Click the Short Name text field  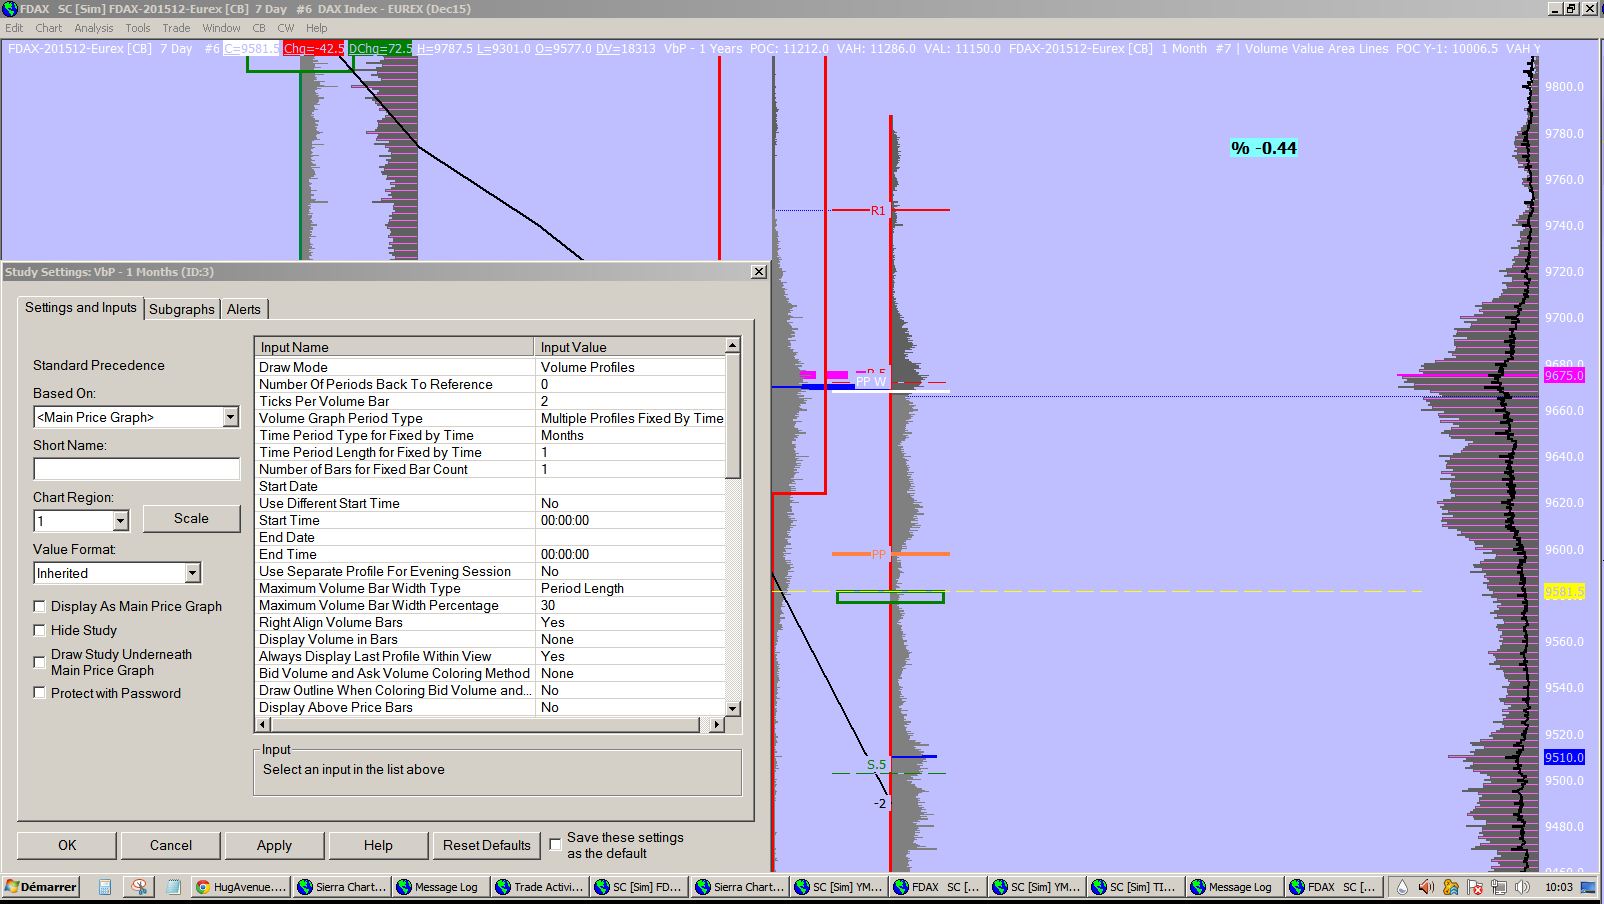[x=136, y=469]
